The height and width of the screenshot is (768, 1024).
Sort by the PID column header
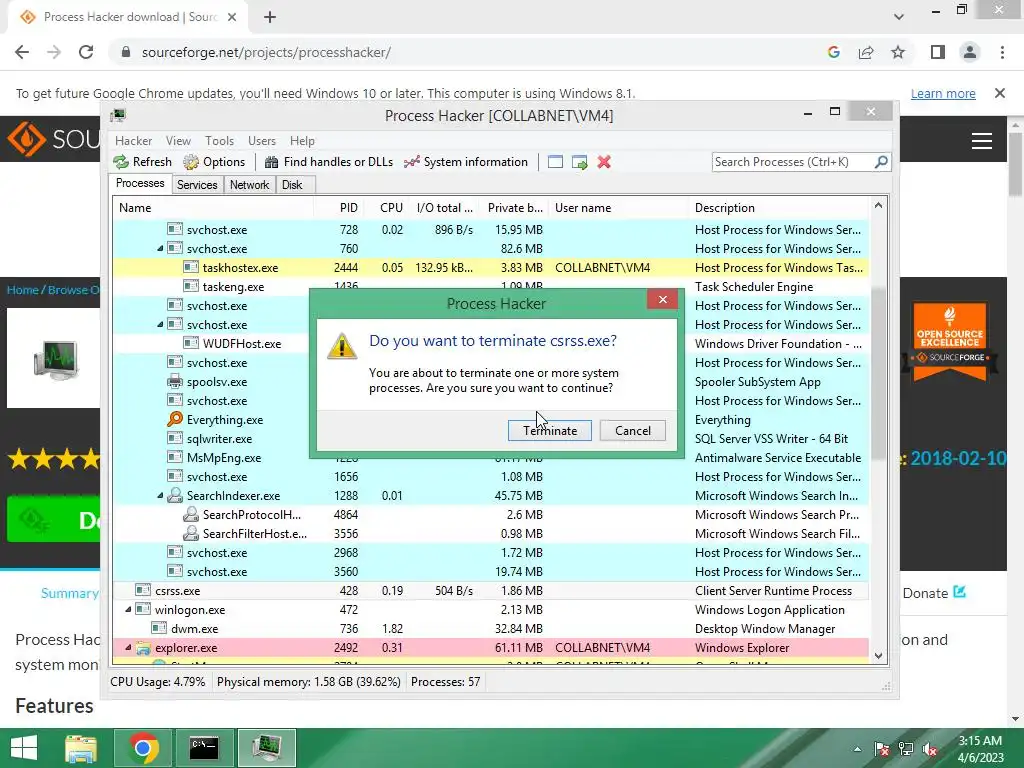[349, 208]
